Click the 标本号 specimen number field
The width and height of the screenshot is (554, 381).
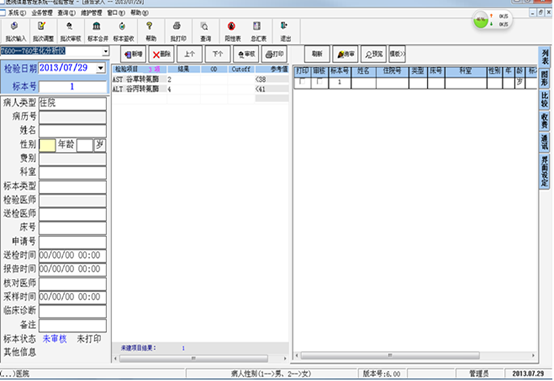(72, 87)
